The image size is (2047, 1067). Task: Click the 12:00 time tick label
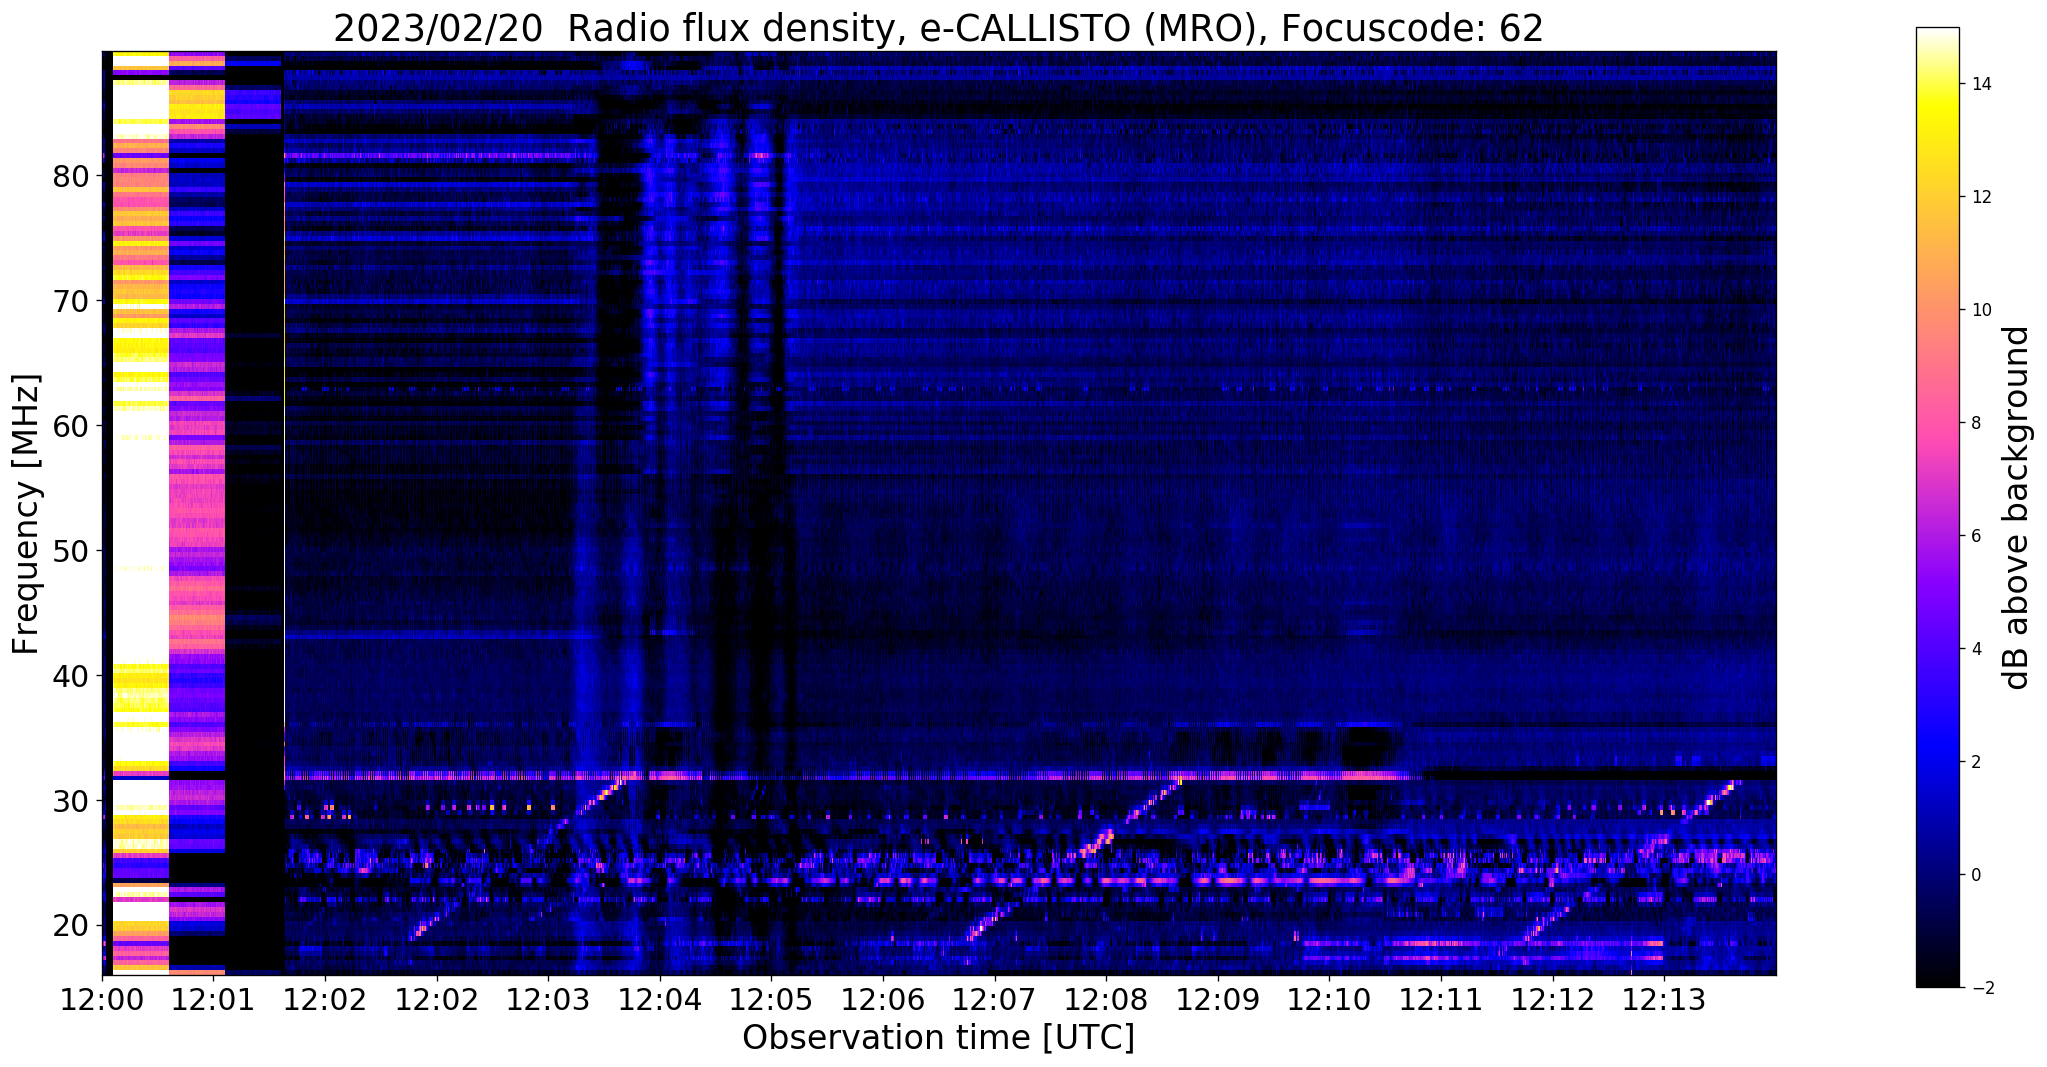click(102, 999)
